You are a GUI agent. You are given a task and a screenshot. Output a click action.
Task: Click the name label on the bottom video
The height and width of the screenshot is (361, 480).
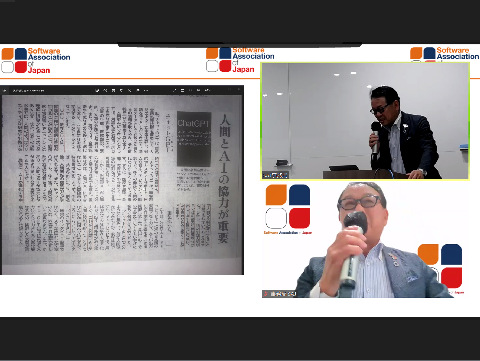click(279, 294)
